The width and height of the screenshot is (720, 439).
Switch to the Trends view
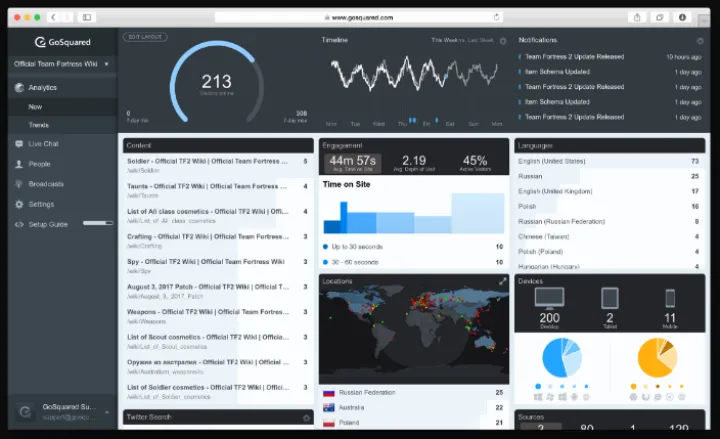(39, 125)
